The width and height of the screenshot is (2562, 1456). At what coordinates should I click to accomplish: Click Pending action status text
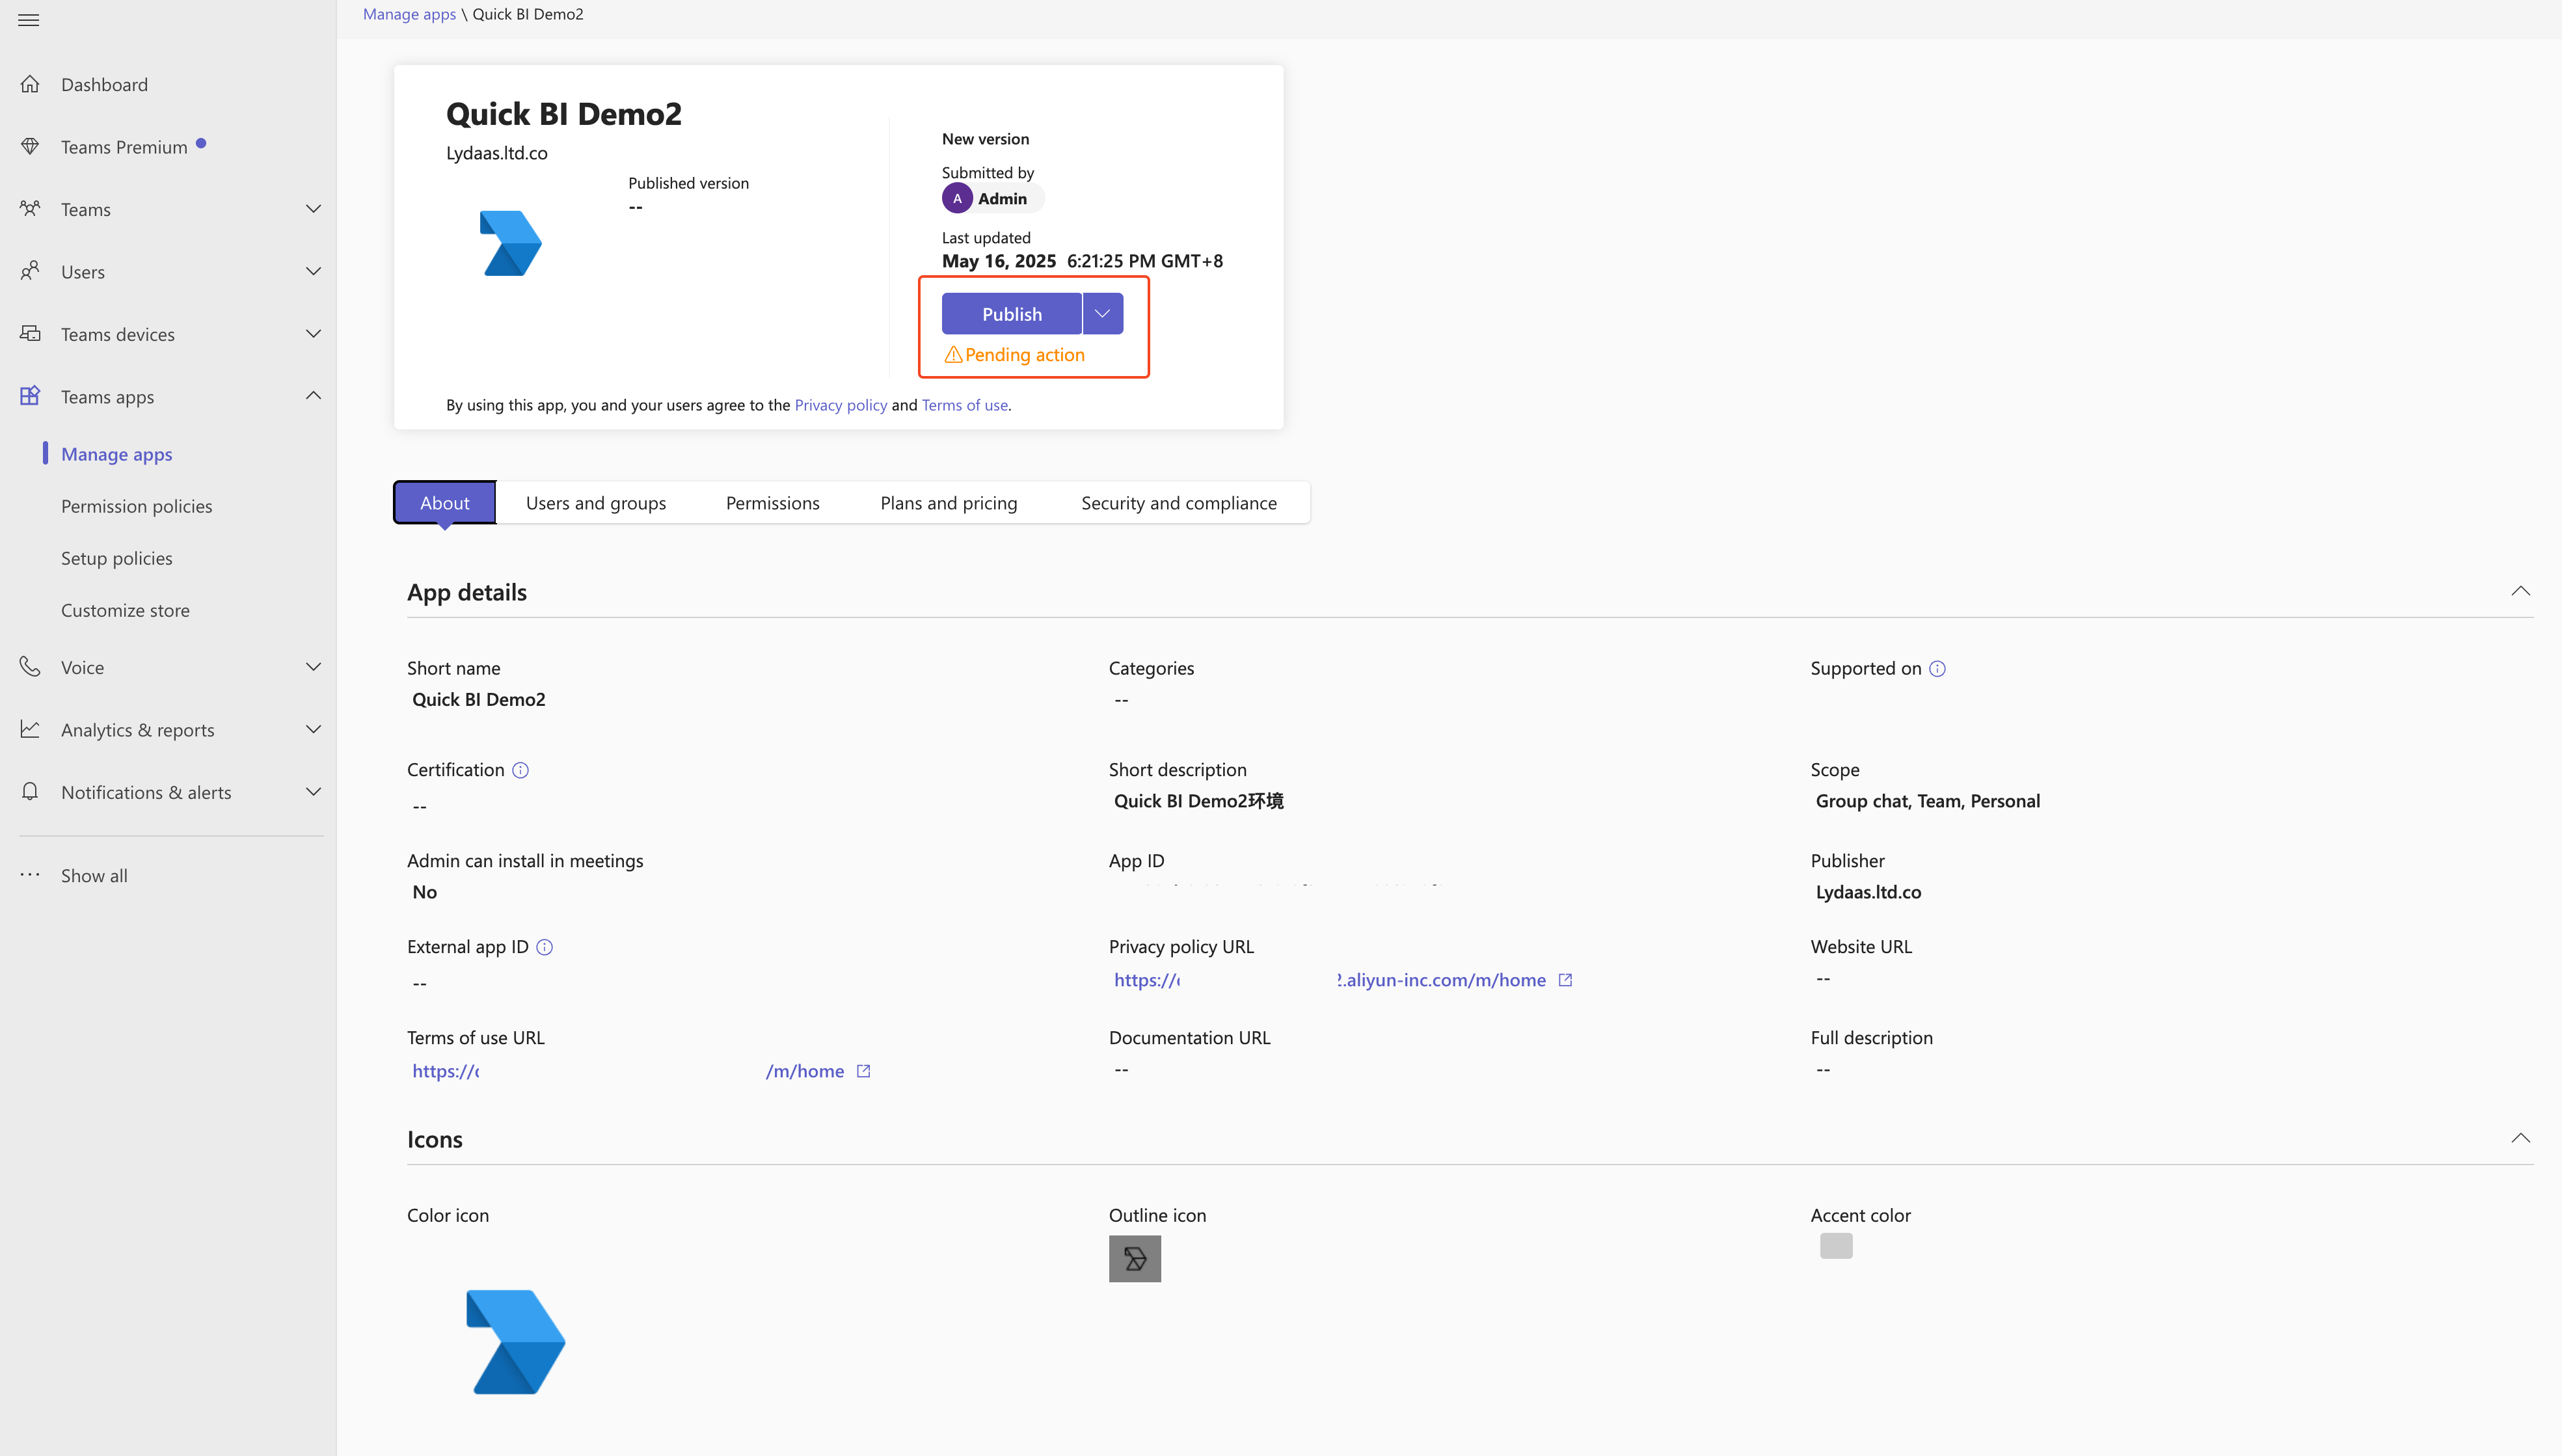click(x=1025, y=355)
